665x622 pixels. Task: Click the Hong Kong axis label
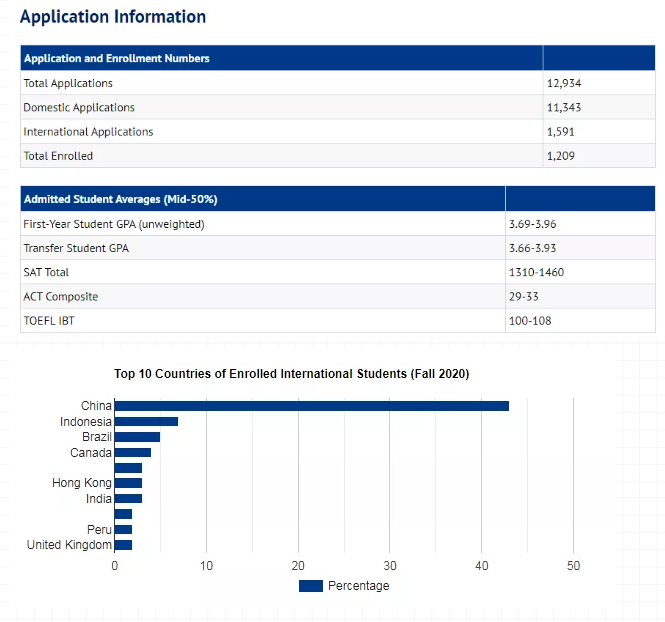coord(82,483)
